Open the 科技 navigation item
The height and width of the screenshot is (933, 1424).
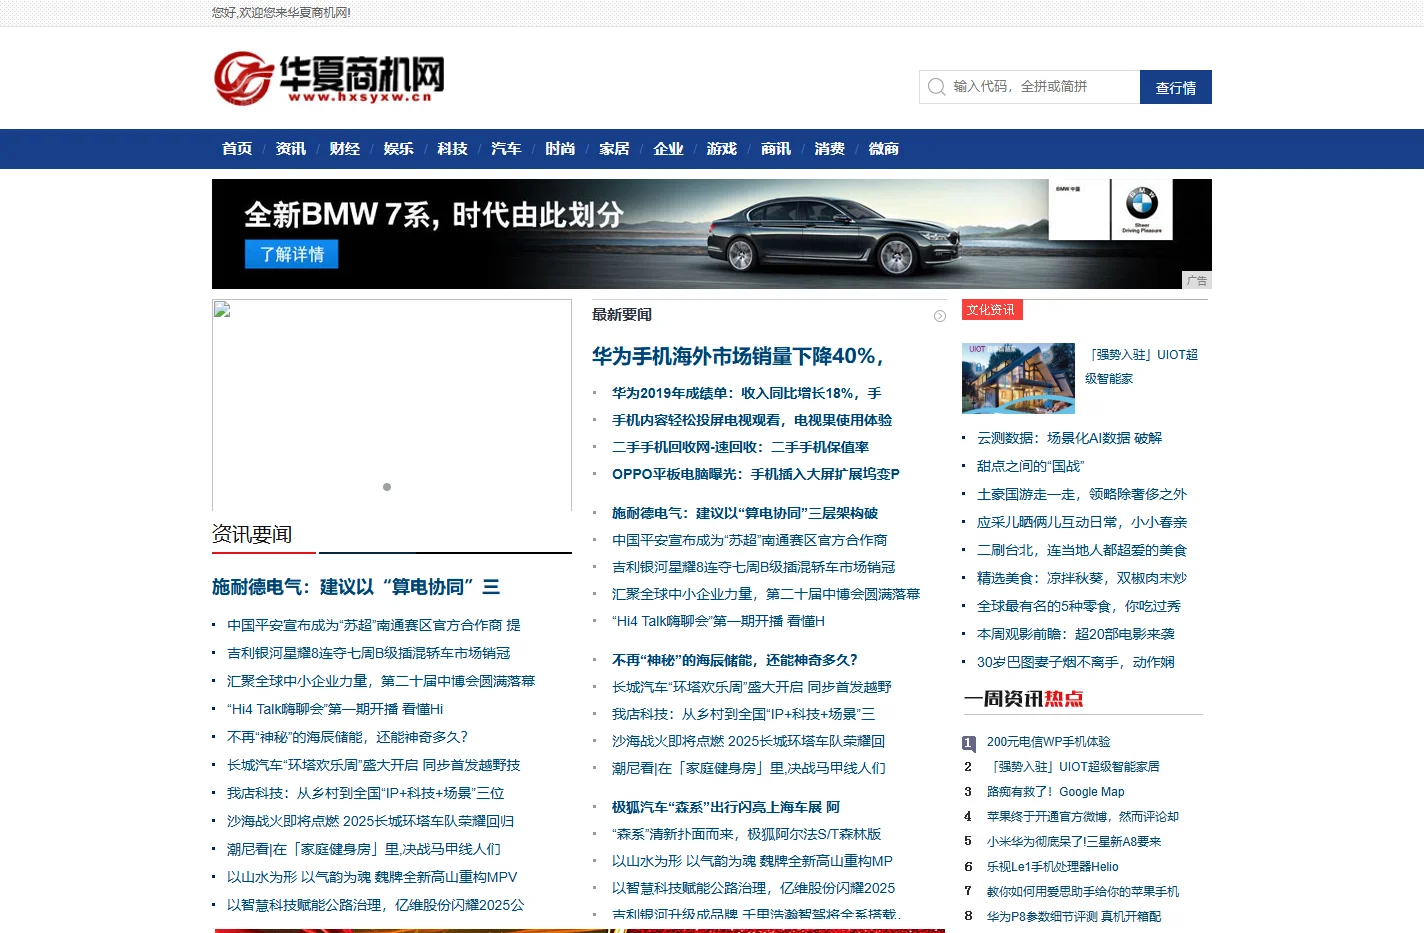(453, 149)
